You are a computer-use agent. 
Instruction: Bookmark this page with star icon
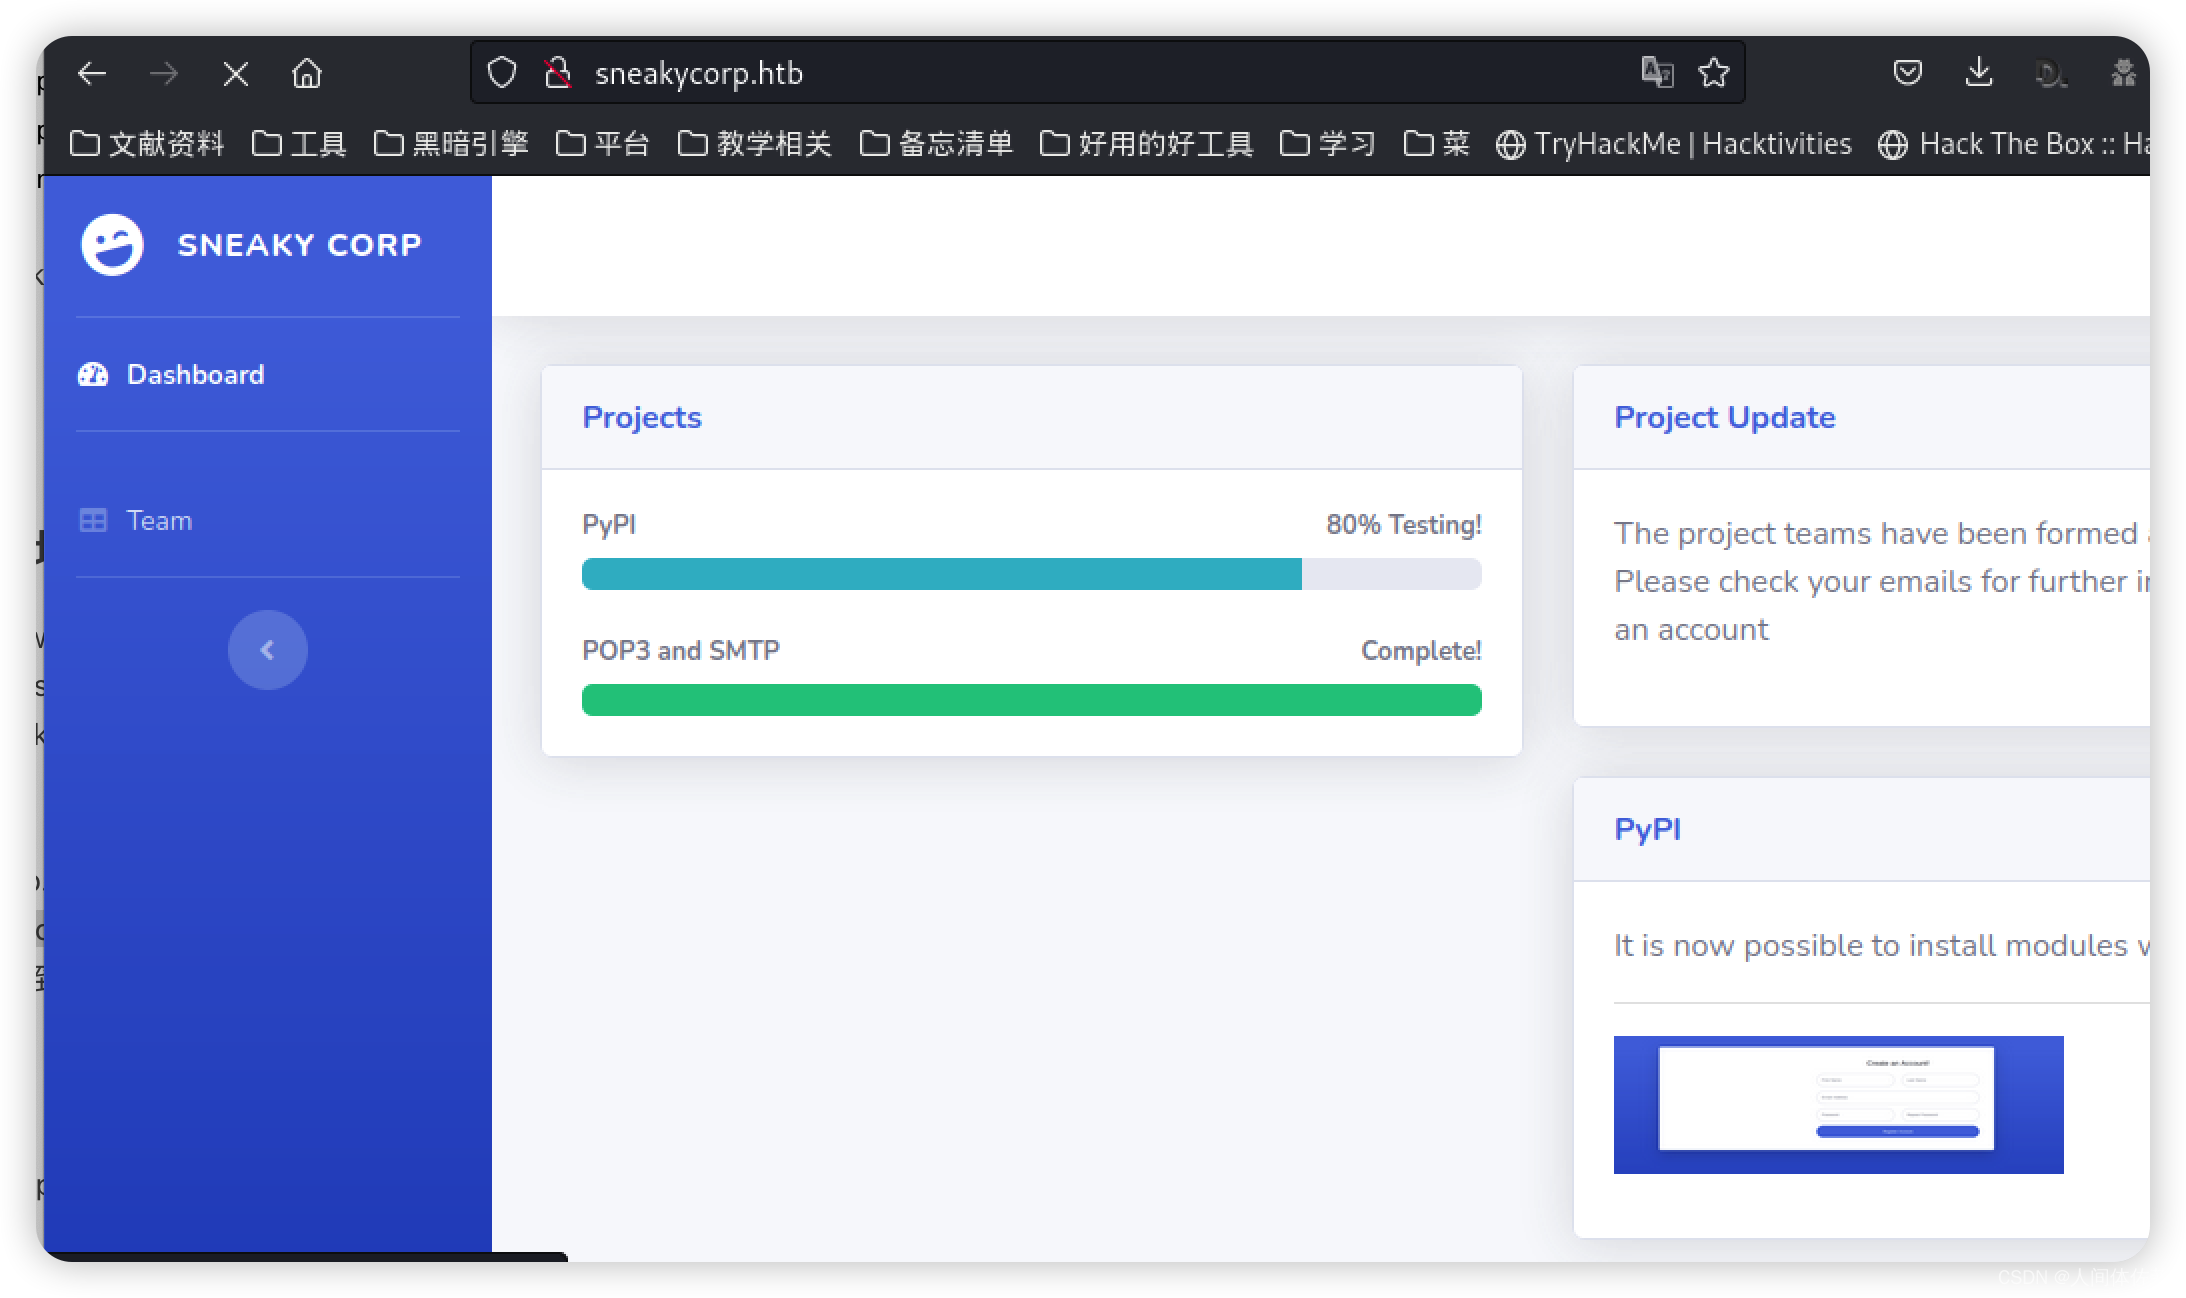pyautogui.click(x=1714, y=72)
